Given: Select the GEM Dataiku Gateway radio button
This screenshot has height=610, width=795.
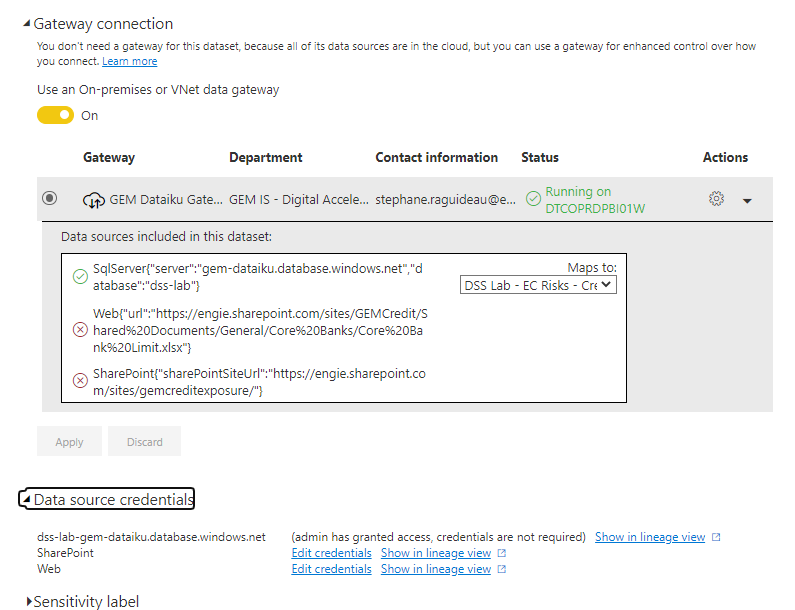Looking at the screenshot, I should (49, 198).
